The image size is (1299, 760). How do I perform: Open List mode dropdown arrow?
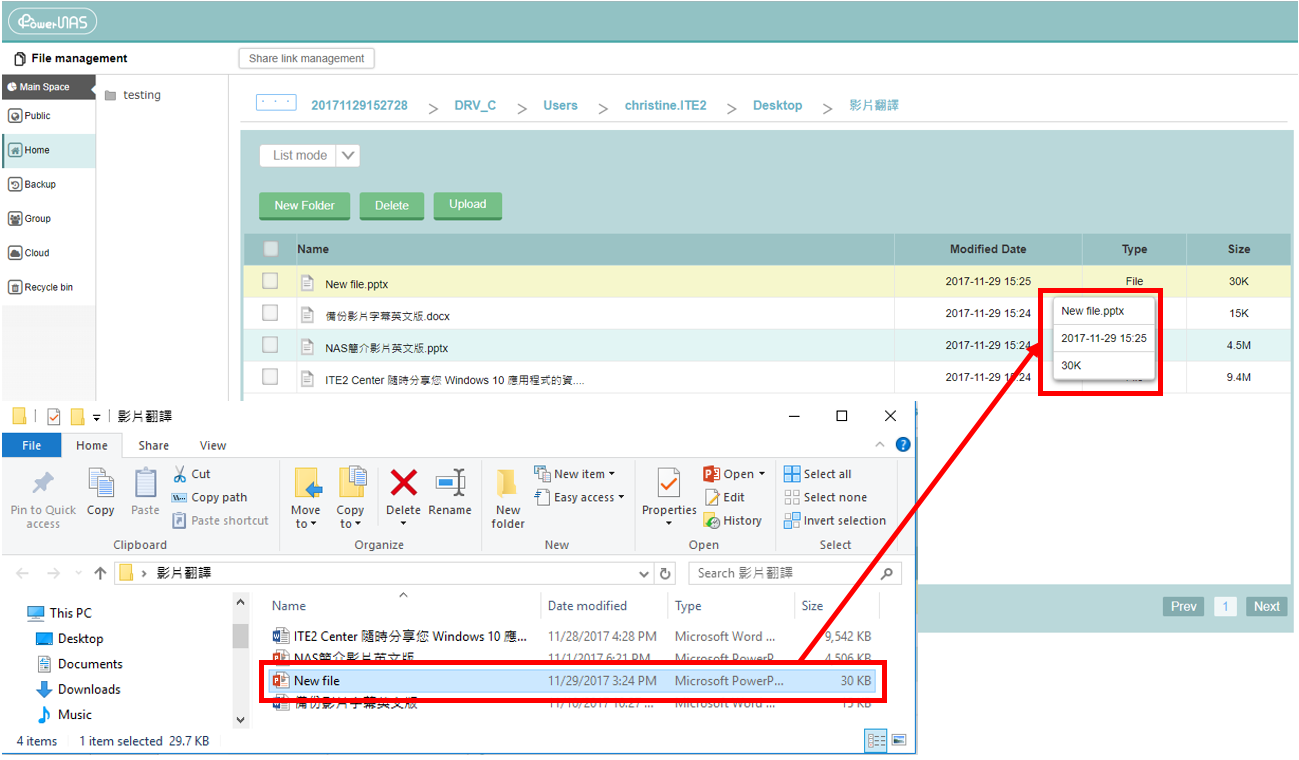tap(348, 155)
